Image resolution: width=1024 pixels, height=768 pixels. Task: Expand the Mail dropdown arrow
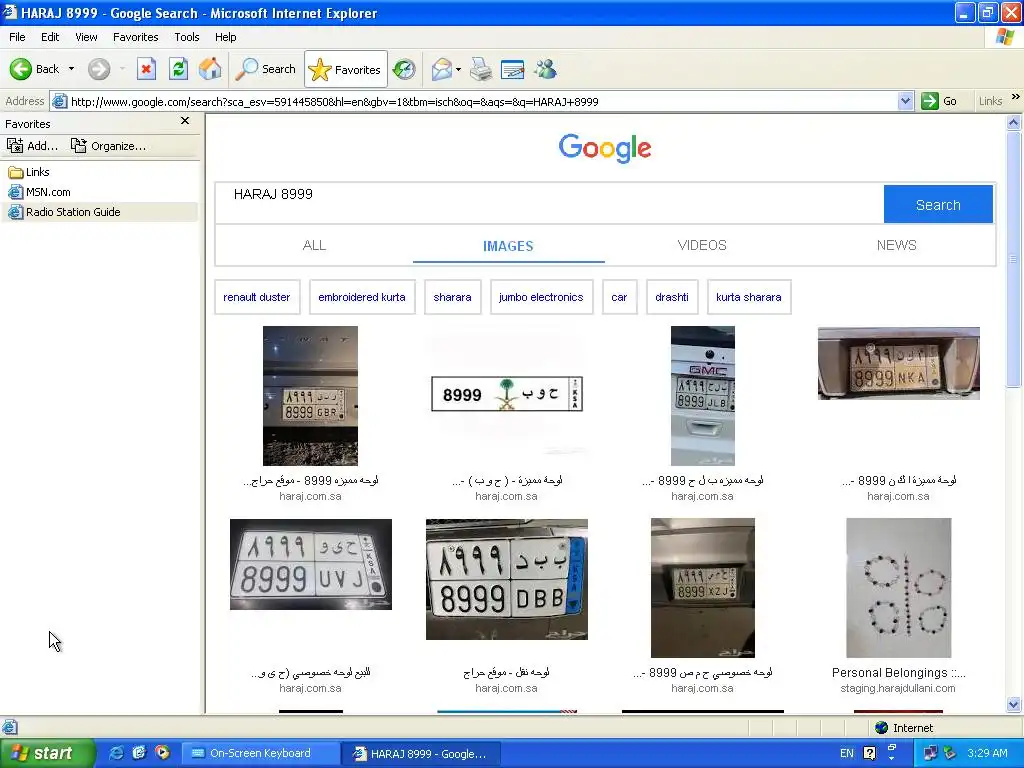coord(458,69)
